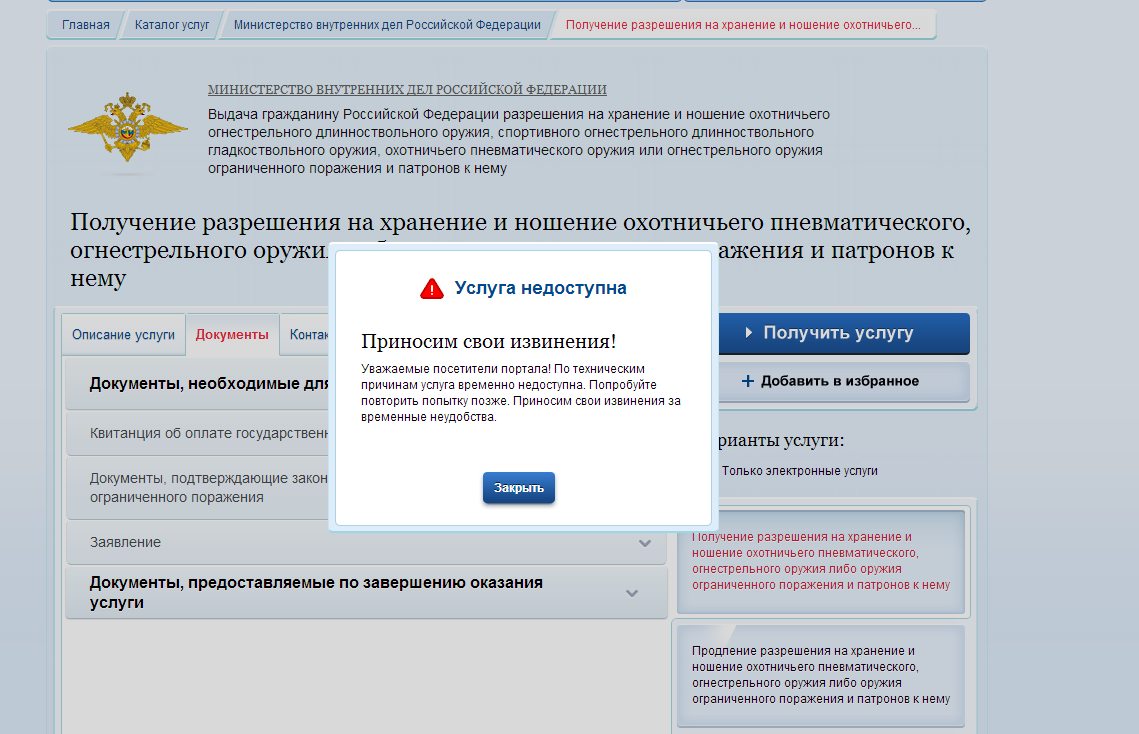The height and width of the screenshot is (734, 1139).
Task: Close the dialog with the Закрыть button
Action: 518,488
